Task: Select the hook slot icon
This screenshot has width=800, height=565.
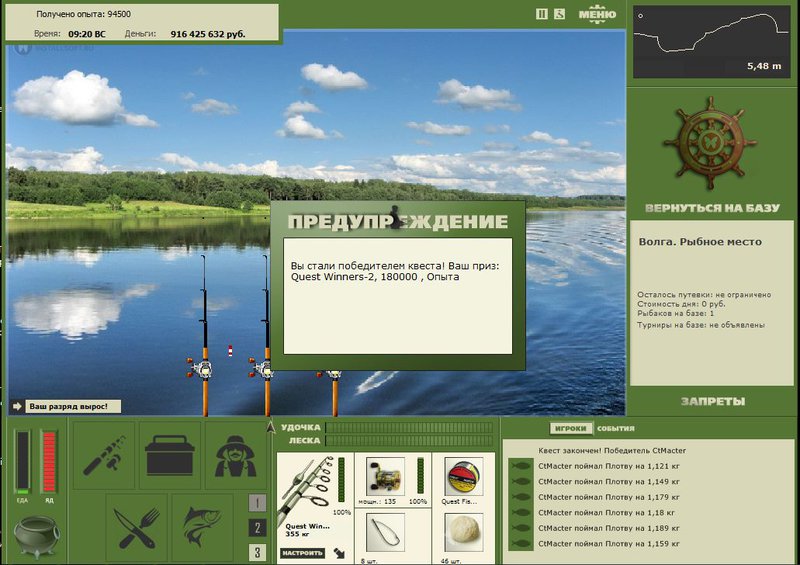Action: click(x=385, y=533)
